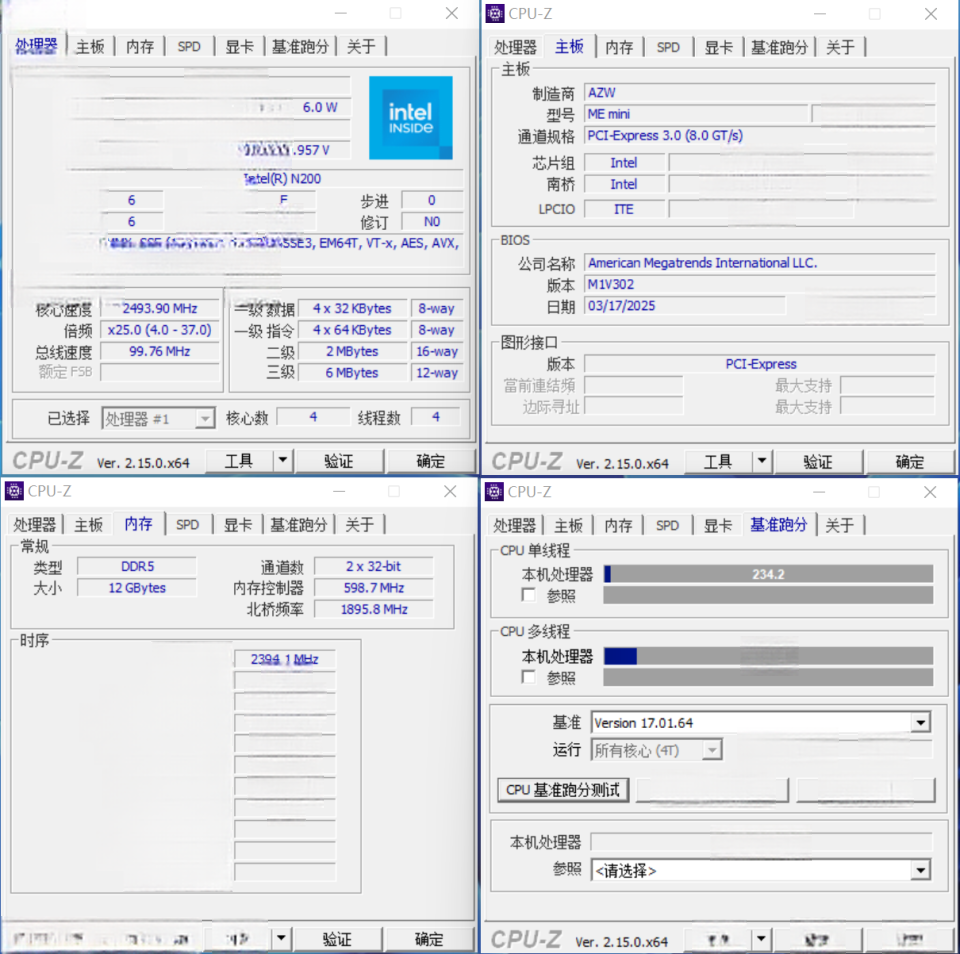Click the BIOS version field M1V302

tap(760, 284)
